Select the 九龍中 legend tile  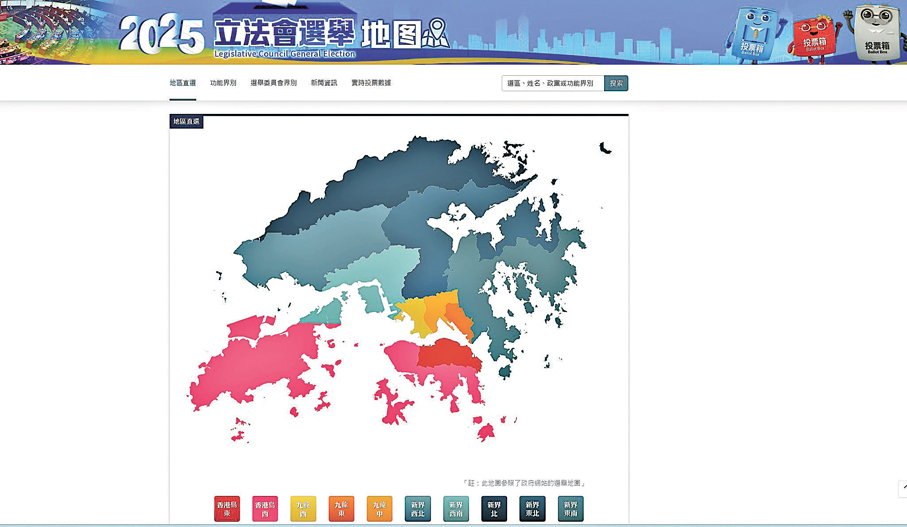379,508
